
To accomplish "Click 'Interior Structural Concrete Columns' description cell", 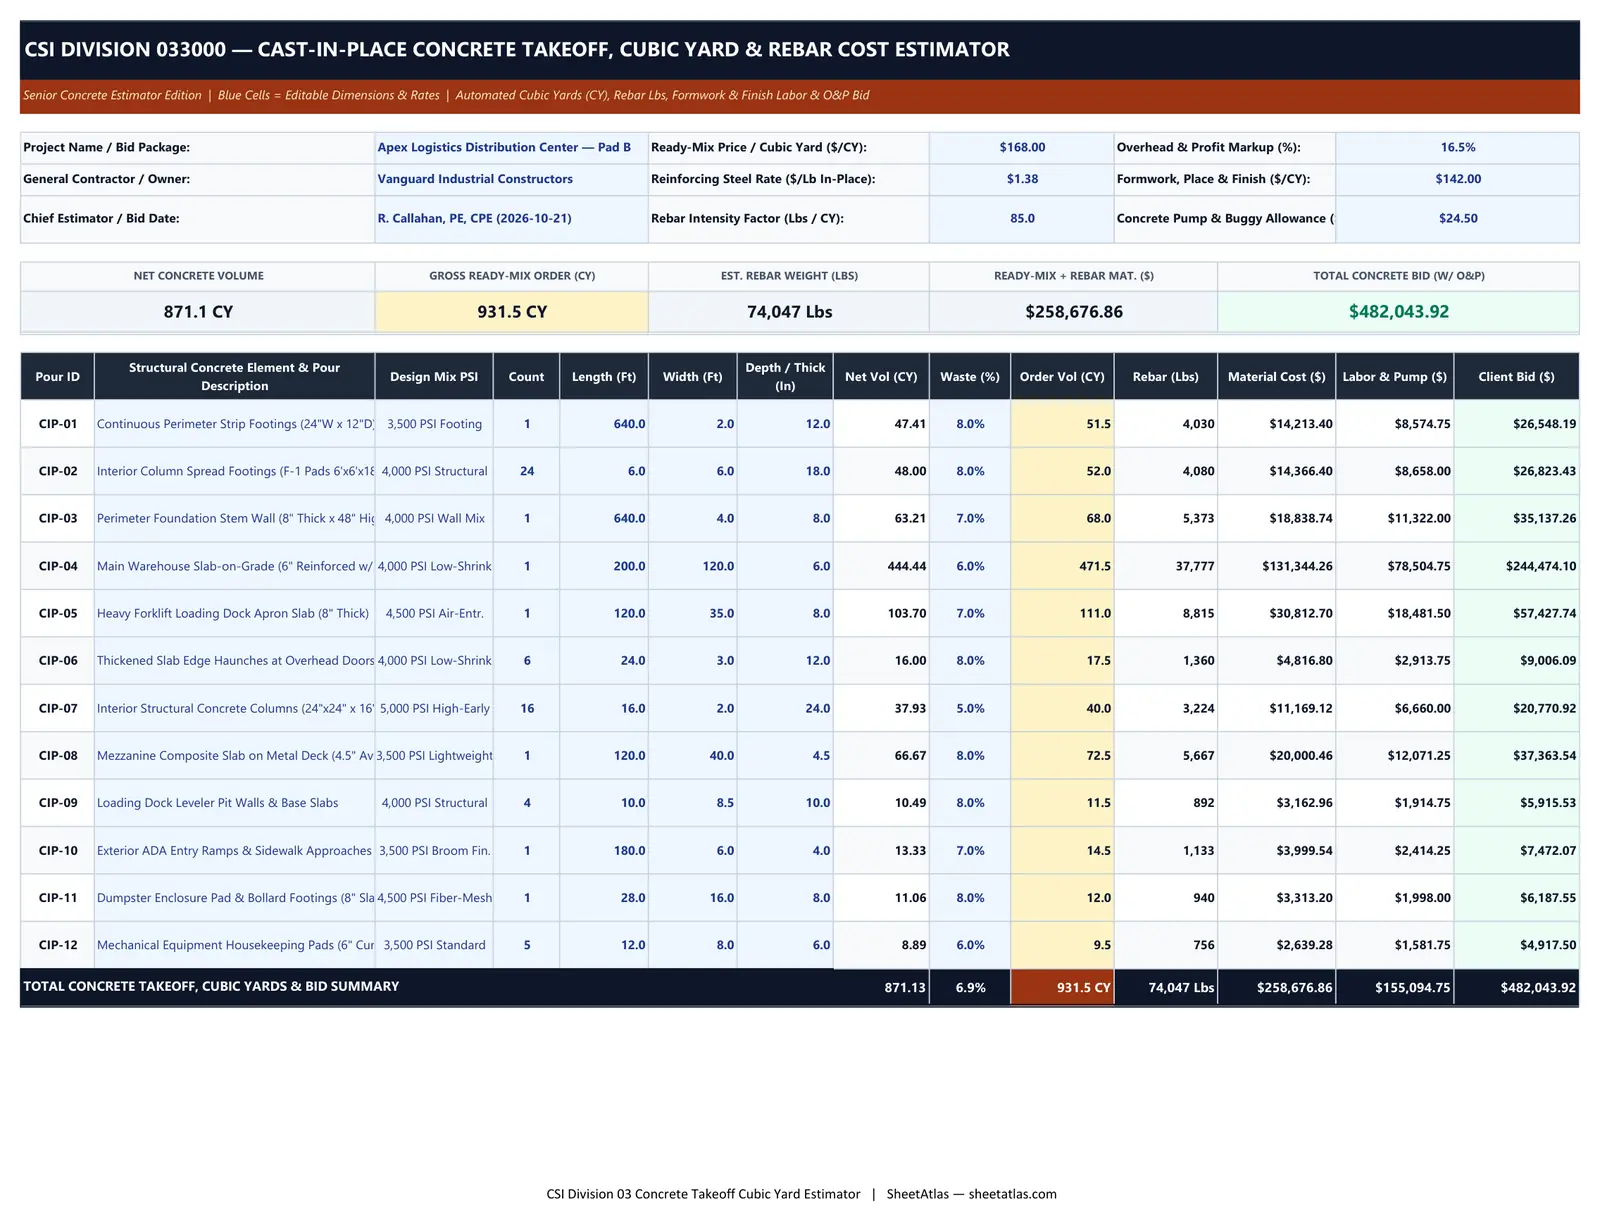I will (234, 708).
